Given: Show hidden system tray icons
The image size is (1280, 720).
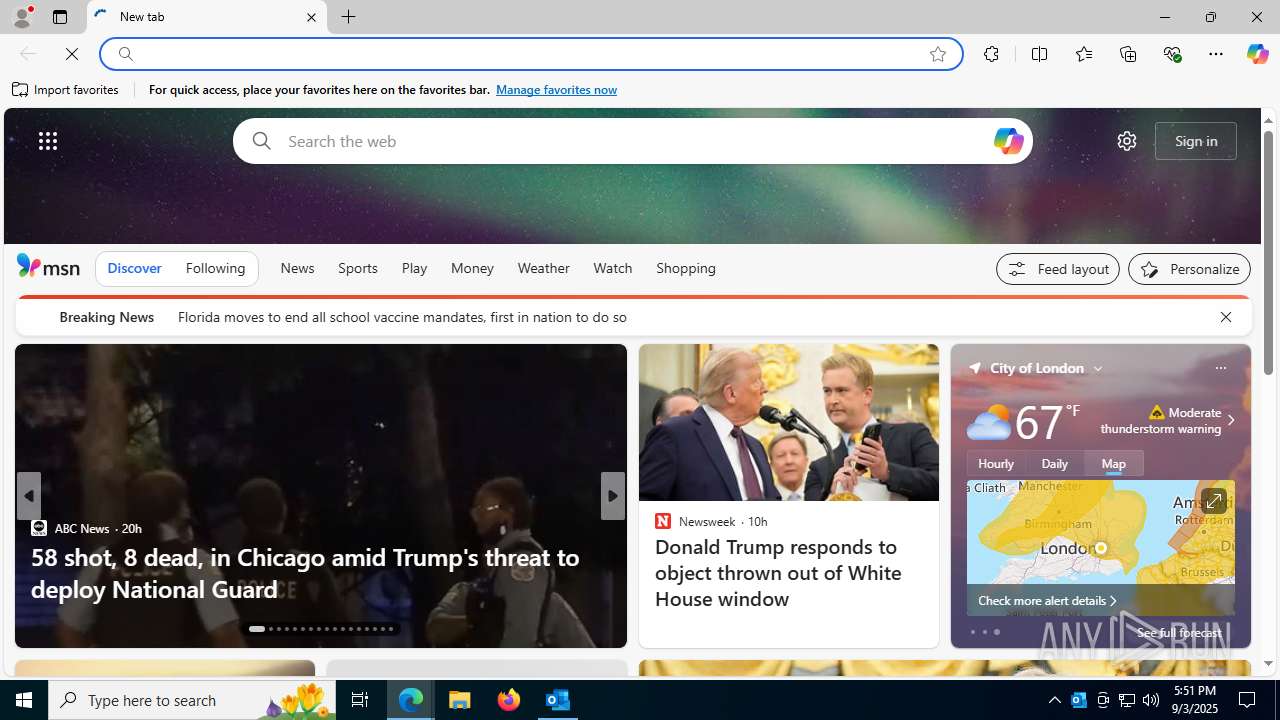Looking at the screenshot, I should pyautogui.click(x=1054, y=700).
